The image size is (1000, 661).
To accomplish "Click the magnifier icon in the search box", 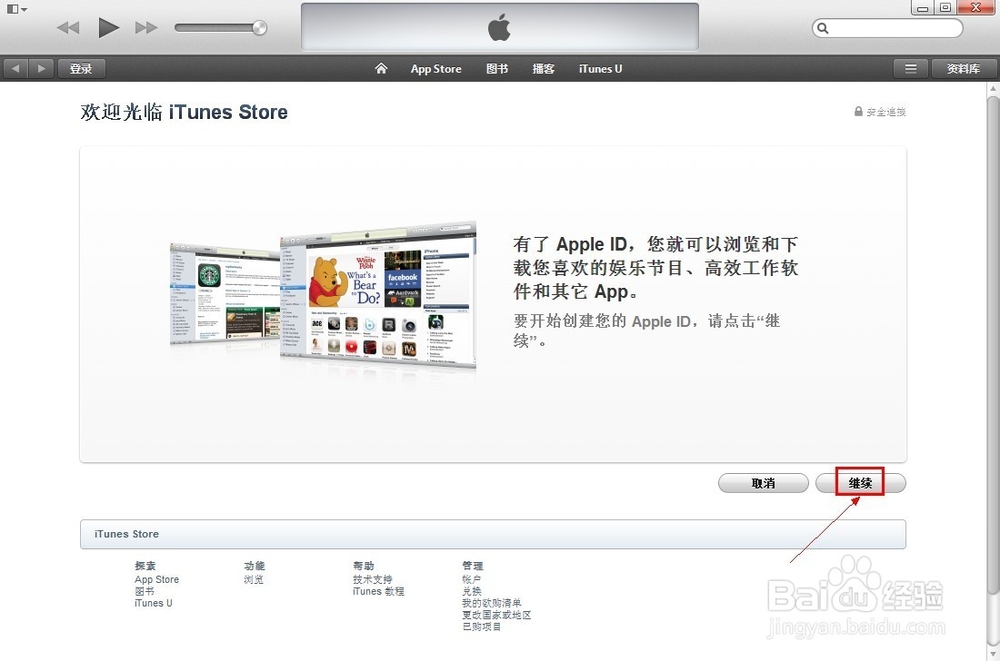I will click(825, 28).
